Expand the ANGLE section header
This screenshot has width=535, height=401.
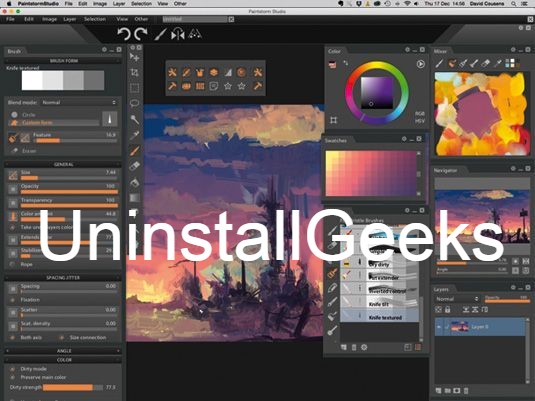click(x=63, y=351)
